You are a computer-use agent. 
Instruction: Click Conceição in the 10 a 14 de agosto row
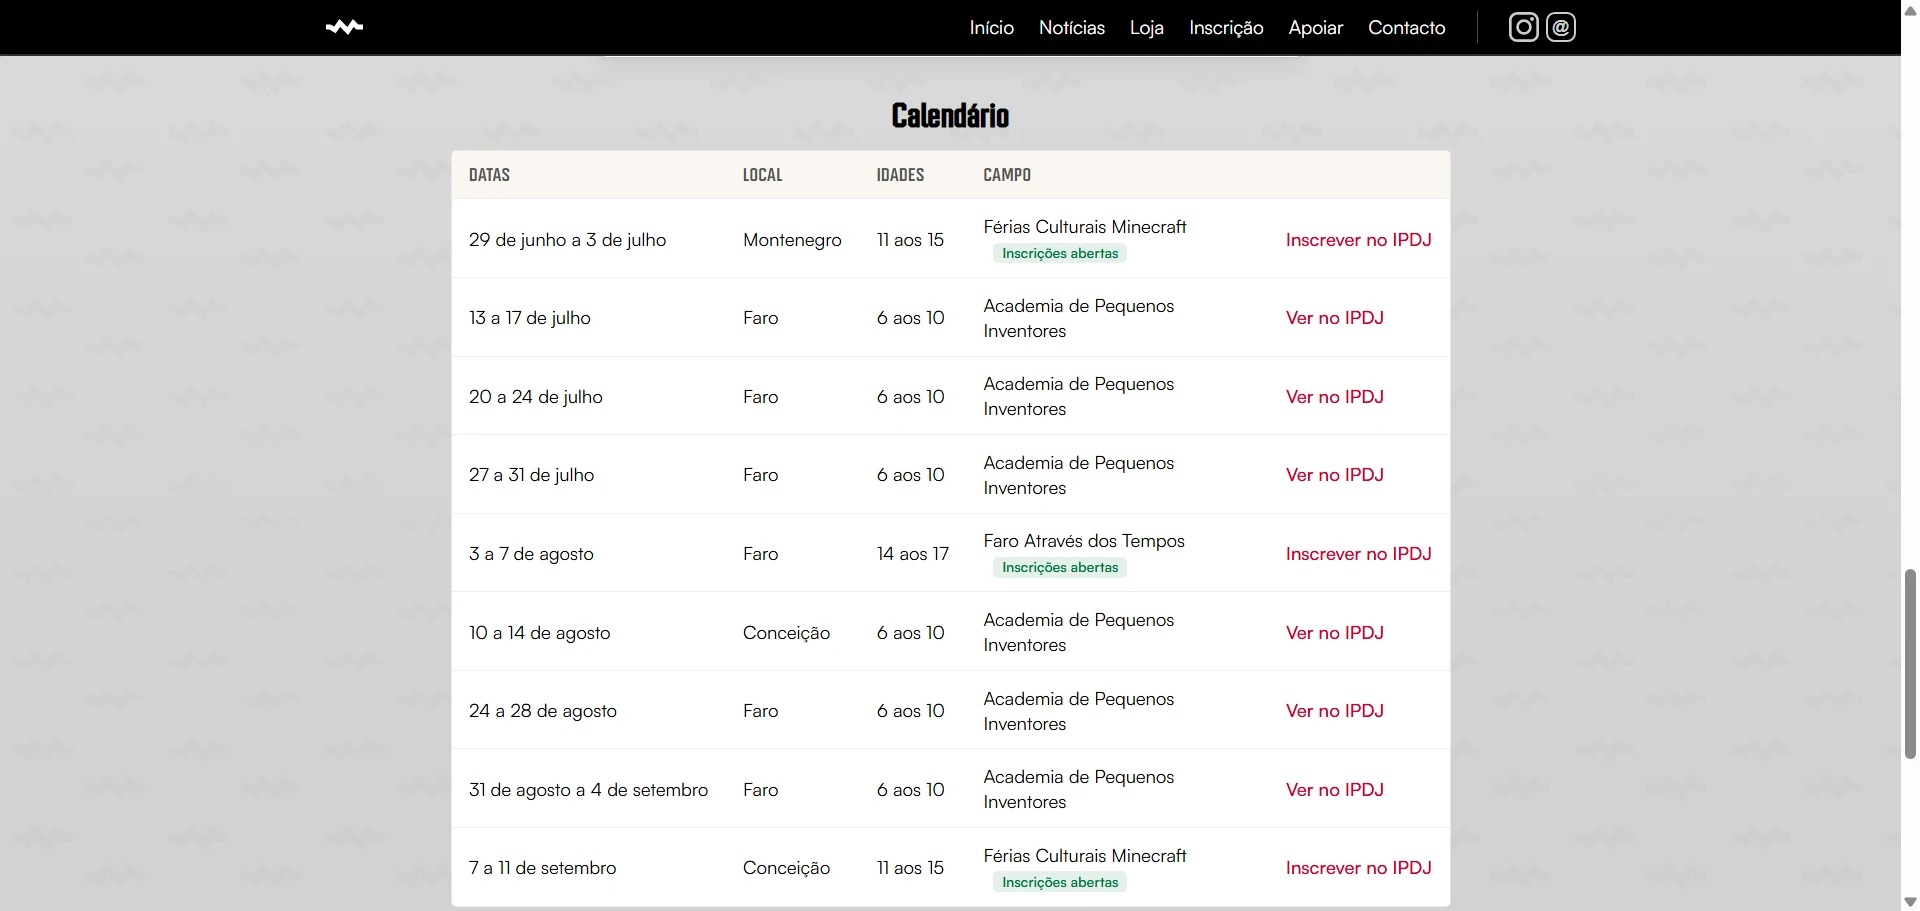pyautogui.click(x=786, y=633)
